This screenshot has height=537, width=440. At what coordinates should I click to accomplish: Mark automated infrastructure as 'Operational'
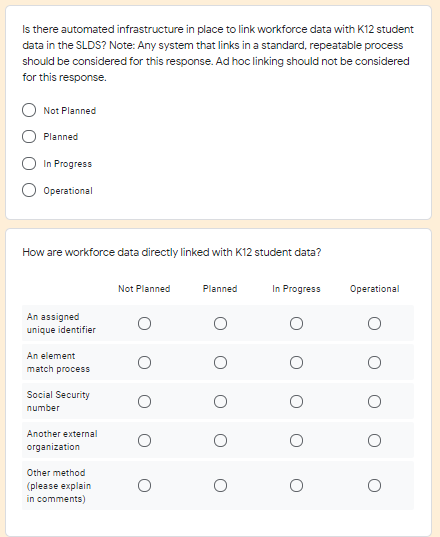(29, 190)
